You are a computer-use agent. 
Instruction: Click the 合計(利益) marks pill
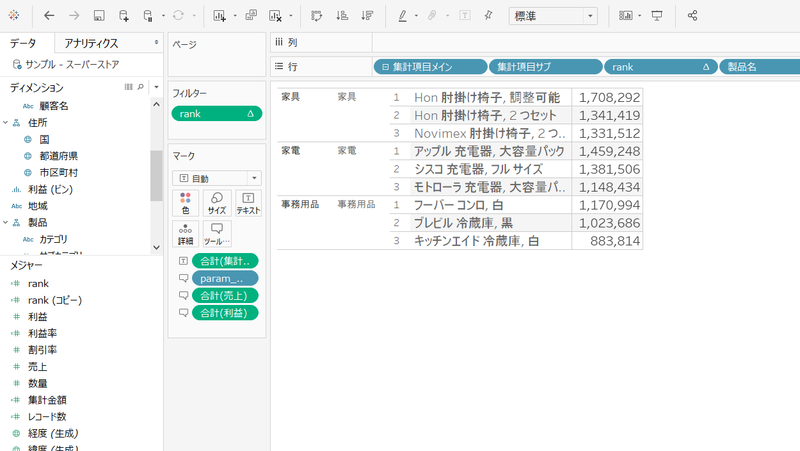225,313
